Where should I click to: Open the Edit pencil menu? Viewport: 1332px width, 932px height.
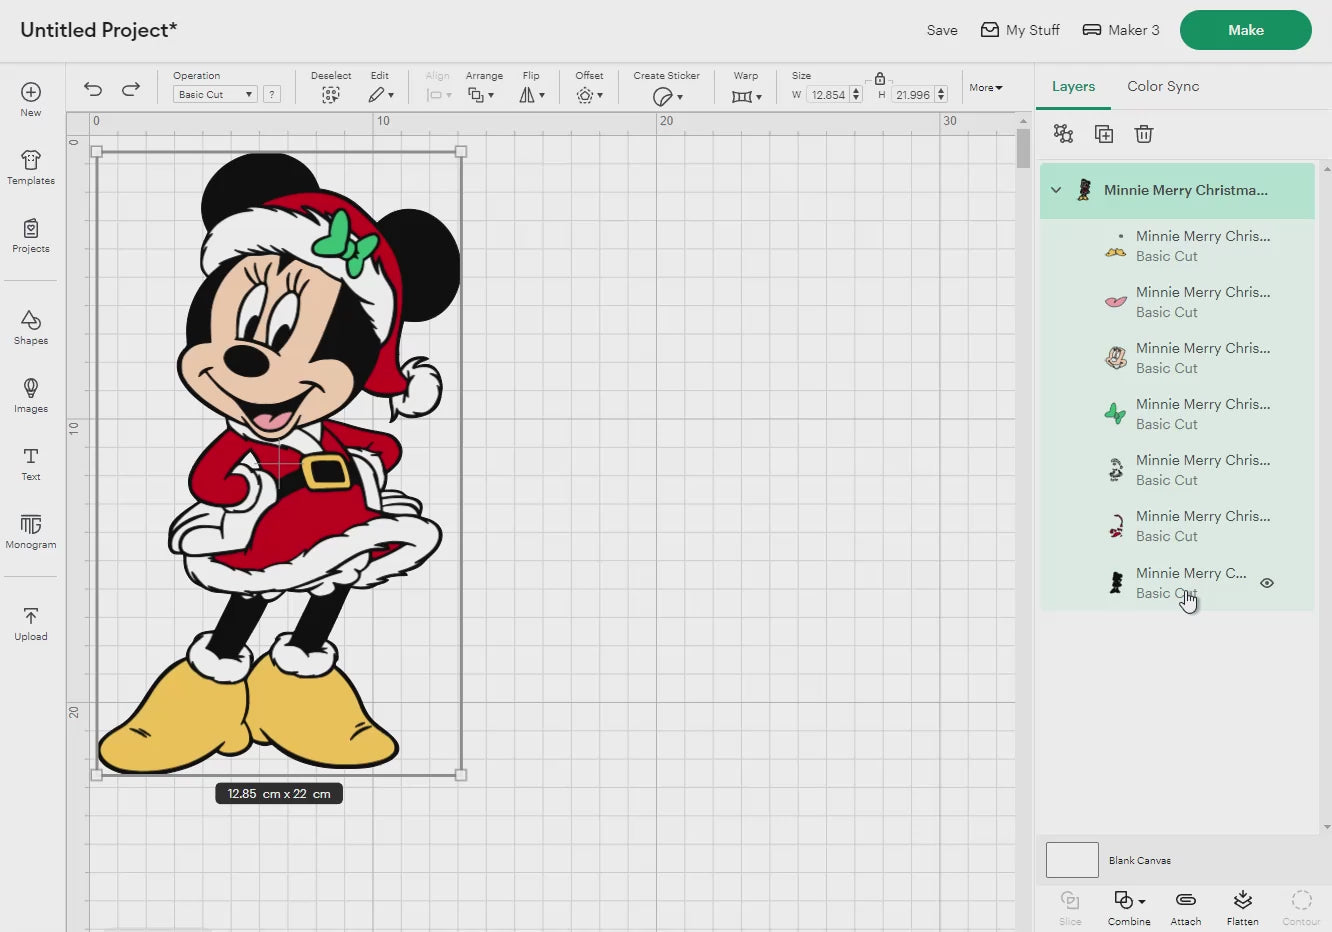[x=380, y=95]
